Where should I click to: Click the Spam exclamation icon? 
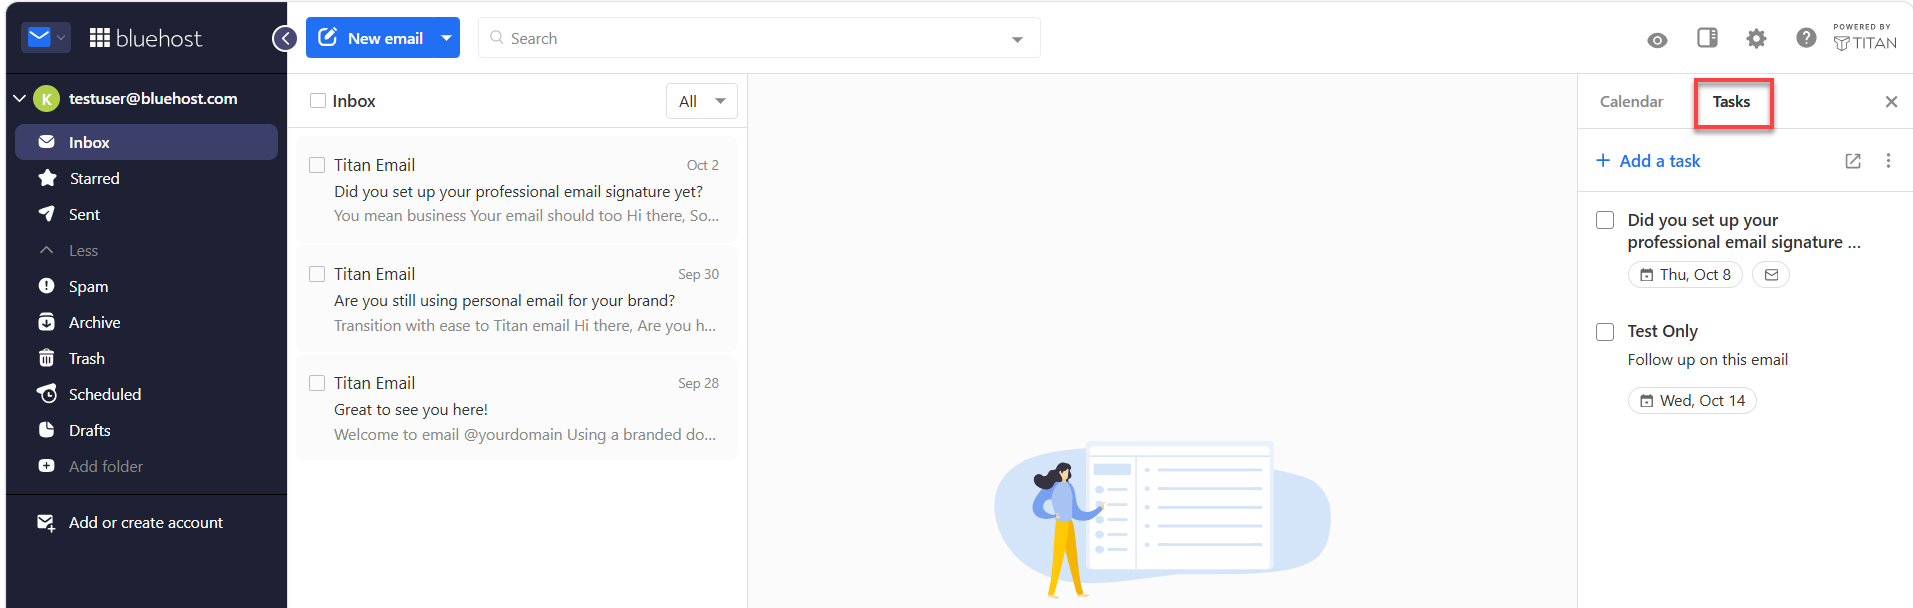(x=46, y=286)
